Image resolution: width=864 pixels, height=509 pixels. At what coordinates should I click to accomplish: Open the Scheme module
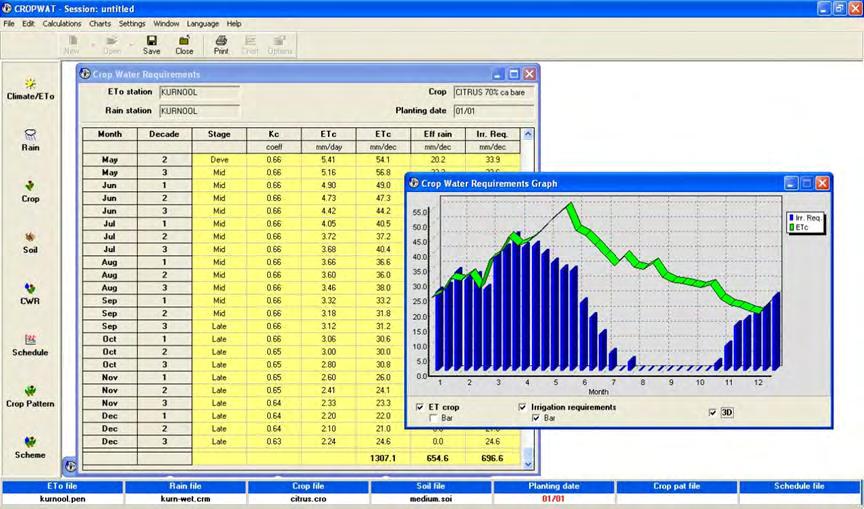[30, 448]
